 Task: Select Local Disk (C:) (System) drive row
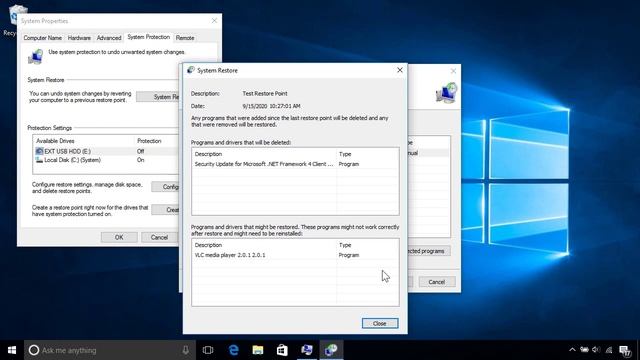[107, 160]
